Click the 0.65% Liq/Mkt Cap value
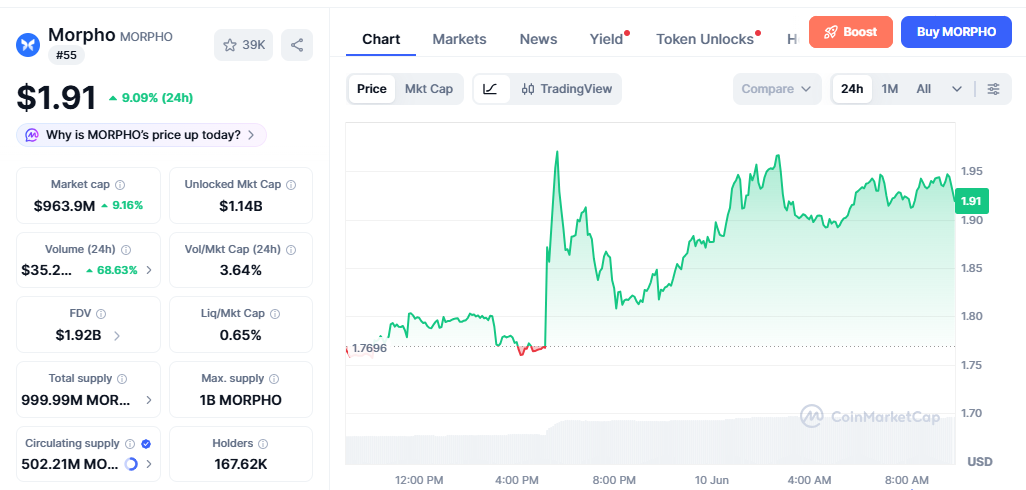This screenshot has height=490, width=1026. click(241, 336)
